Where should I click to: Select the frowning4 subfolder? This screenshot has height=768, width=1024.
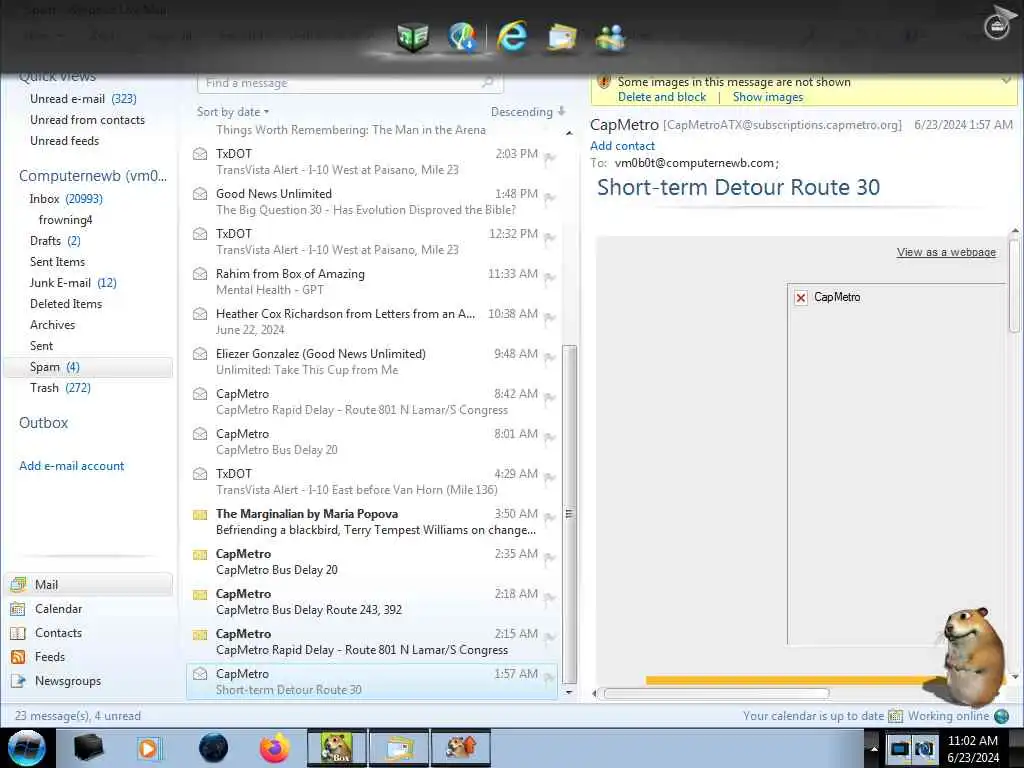pyautogui.click(x=65, y=220)
